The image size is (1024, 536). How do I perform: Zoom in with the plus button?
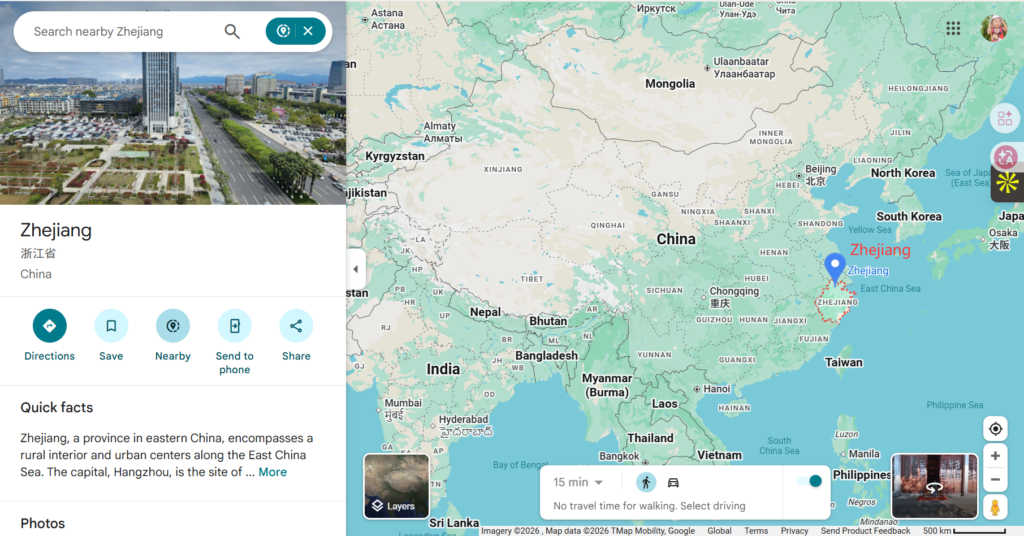click(995, 456)
